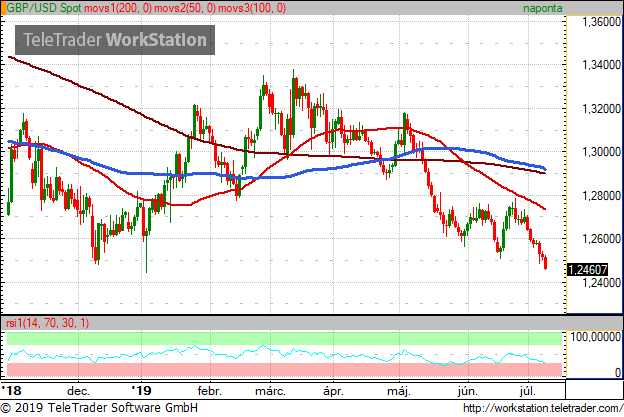This screenshot has height=417, width=624.
Task: Click the 1,34000 price axis label
Action: tap(601, 64)
